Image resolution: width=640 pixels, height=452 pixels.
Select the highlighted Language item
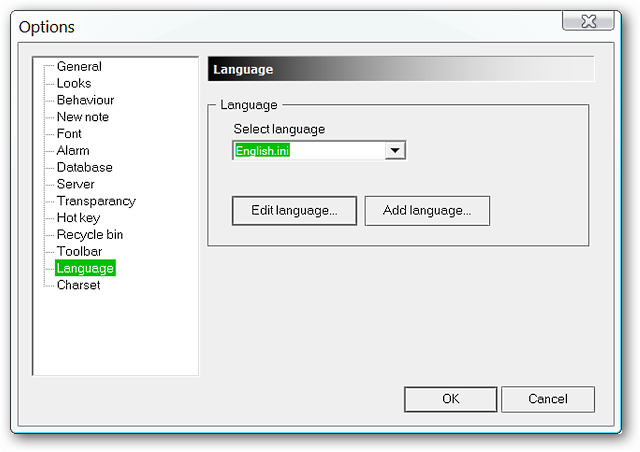pos(85,268)
